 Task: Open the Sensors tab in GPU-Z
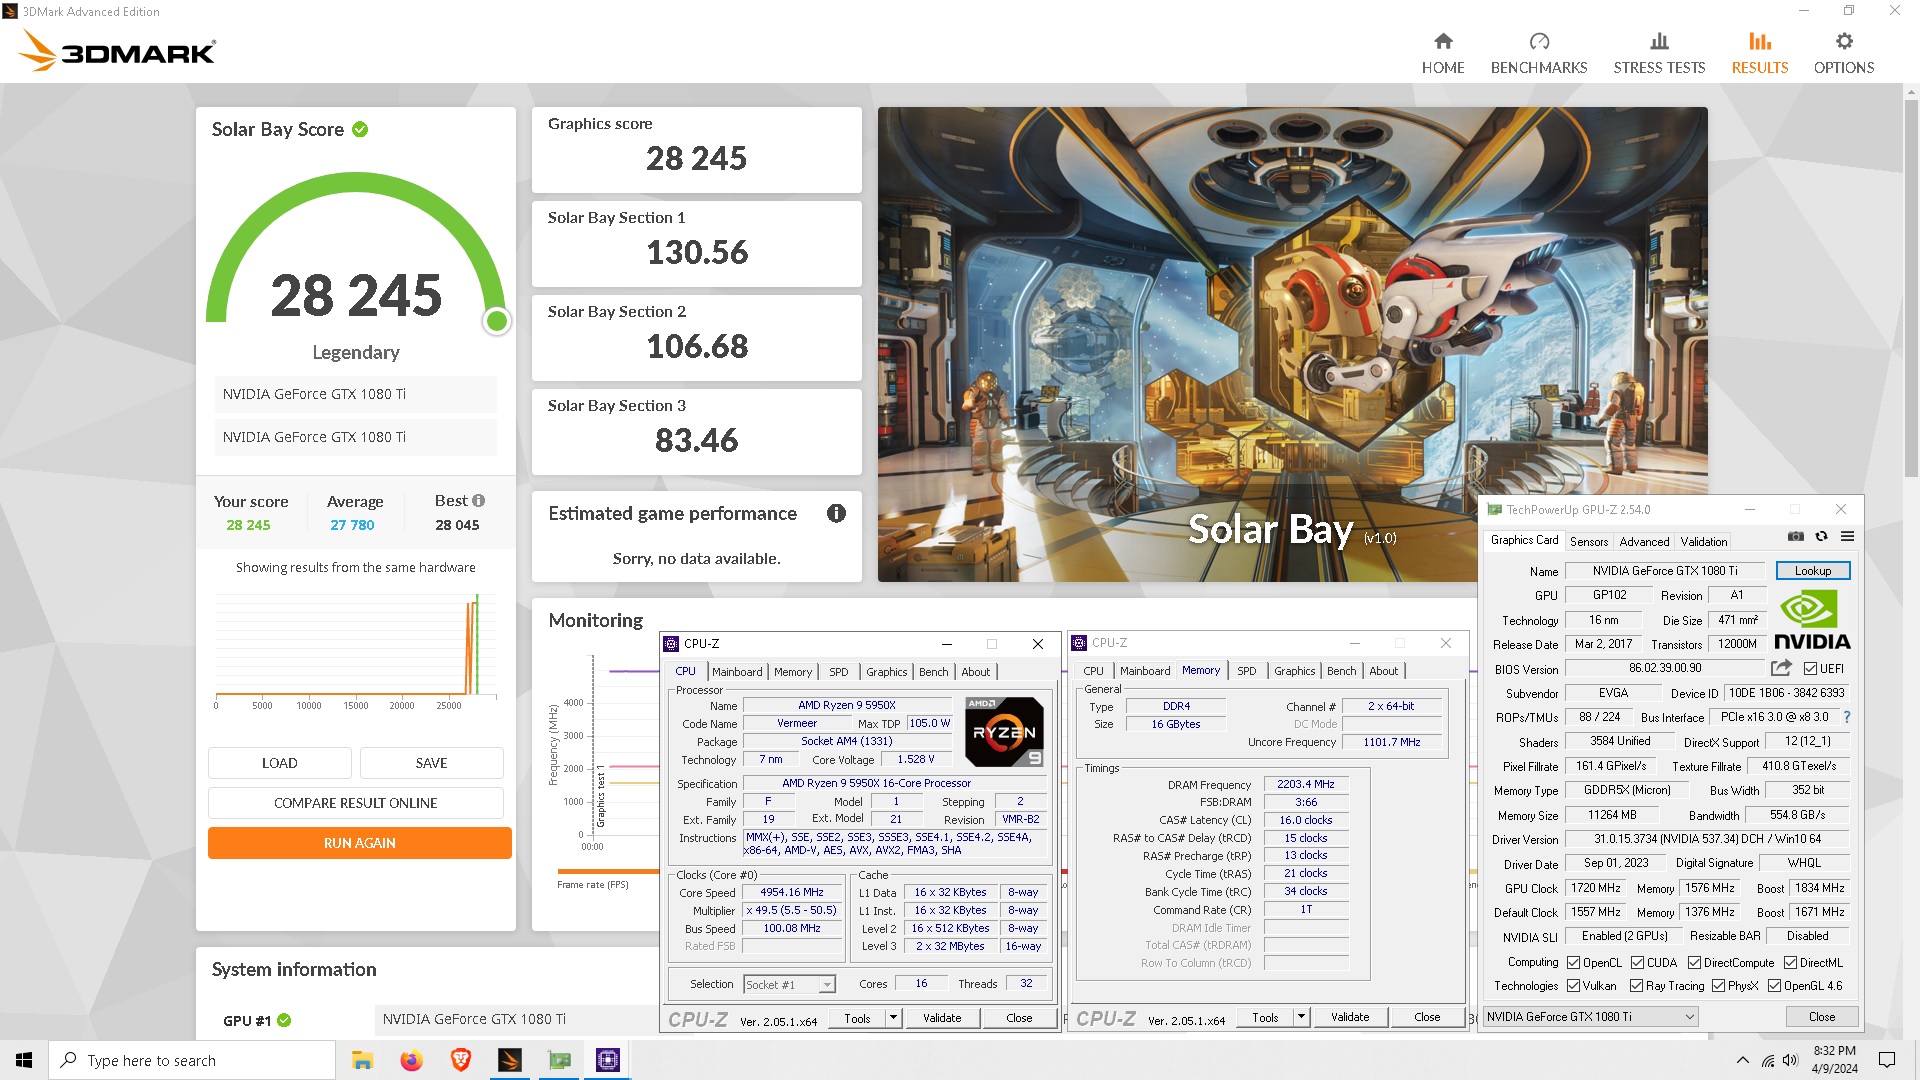1589,542
